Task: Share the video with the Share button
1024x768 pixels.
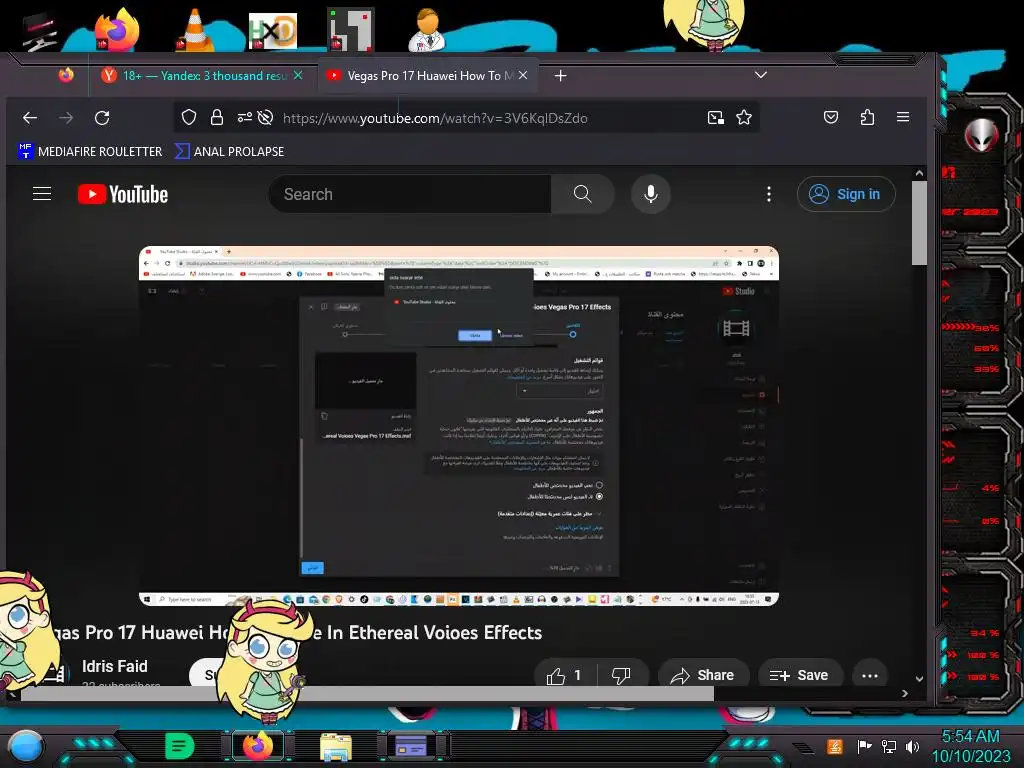Action: pos(703,675)
